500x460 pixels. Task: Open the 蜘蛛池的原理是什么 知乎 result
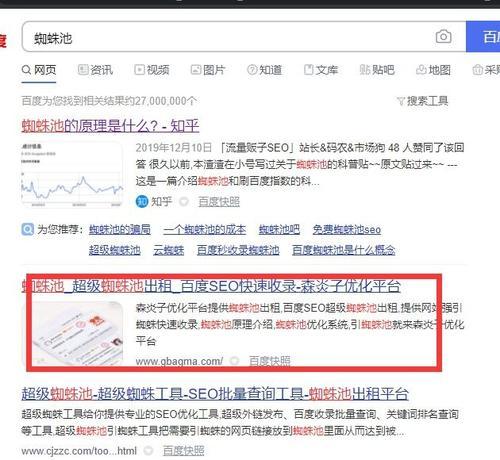pos(110,126)
